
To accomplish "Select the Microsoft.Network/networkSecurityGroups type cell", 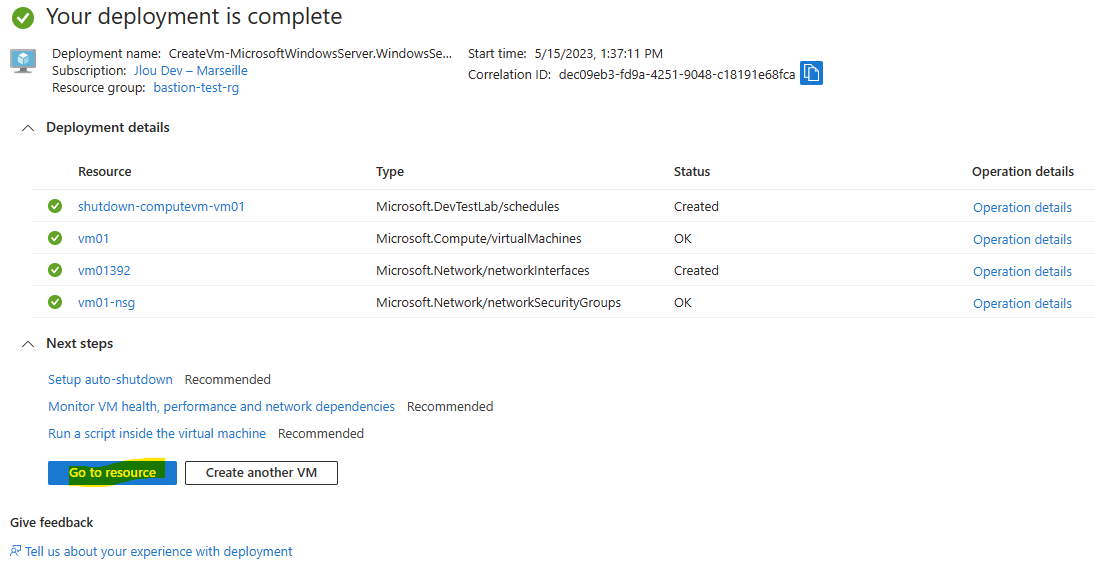I will [499, 303].
